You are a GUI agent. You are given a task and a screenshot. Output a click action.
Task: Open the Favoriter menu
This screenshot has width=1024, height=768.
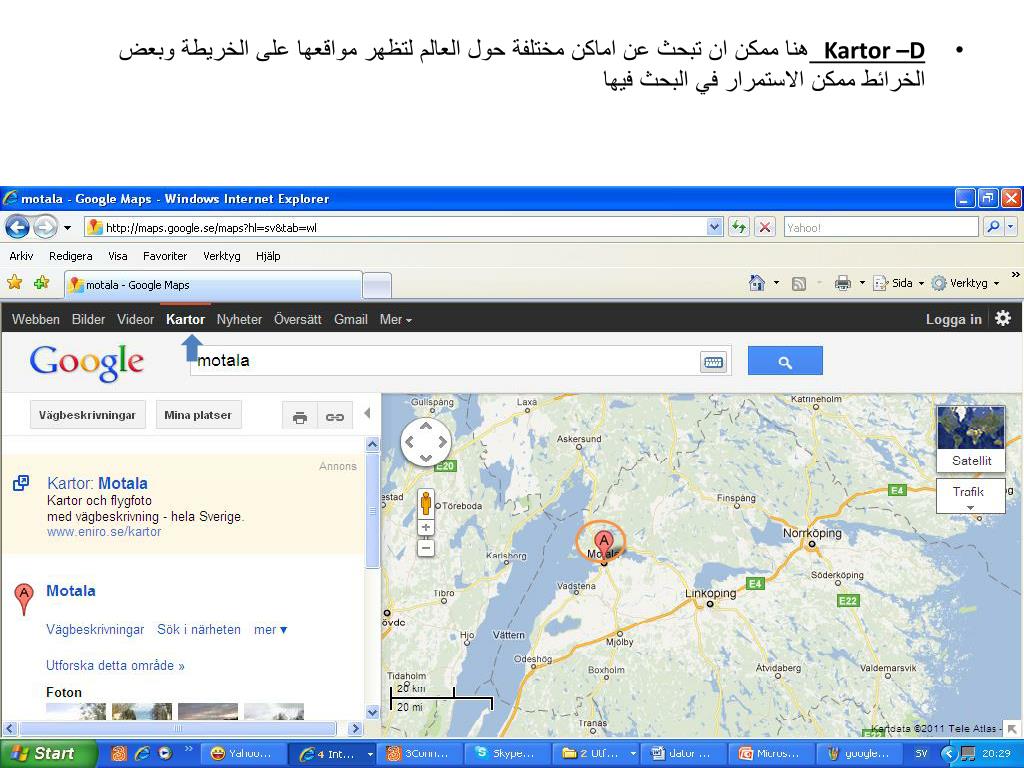coord(165,256)
